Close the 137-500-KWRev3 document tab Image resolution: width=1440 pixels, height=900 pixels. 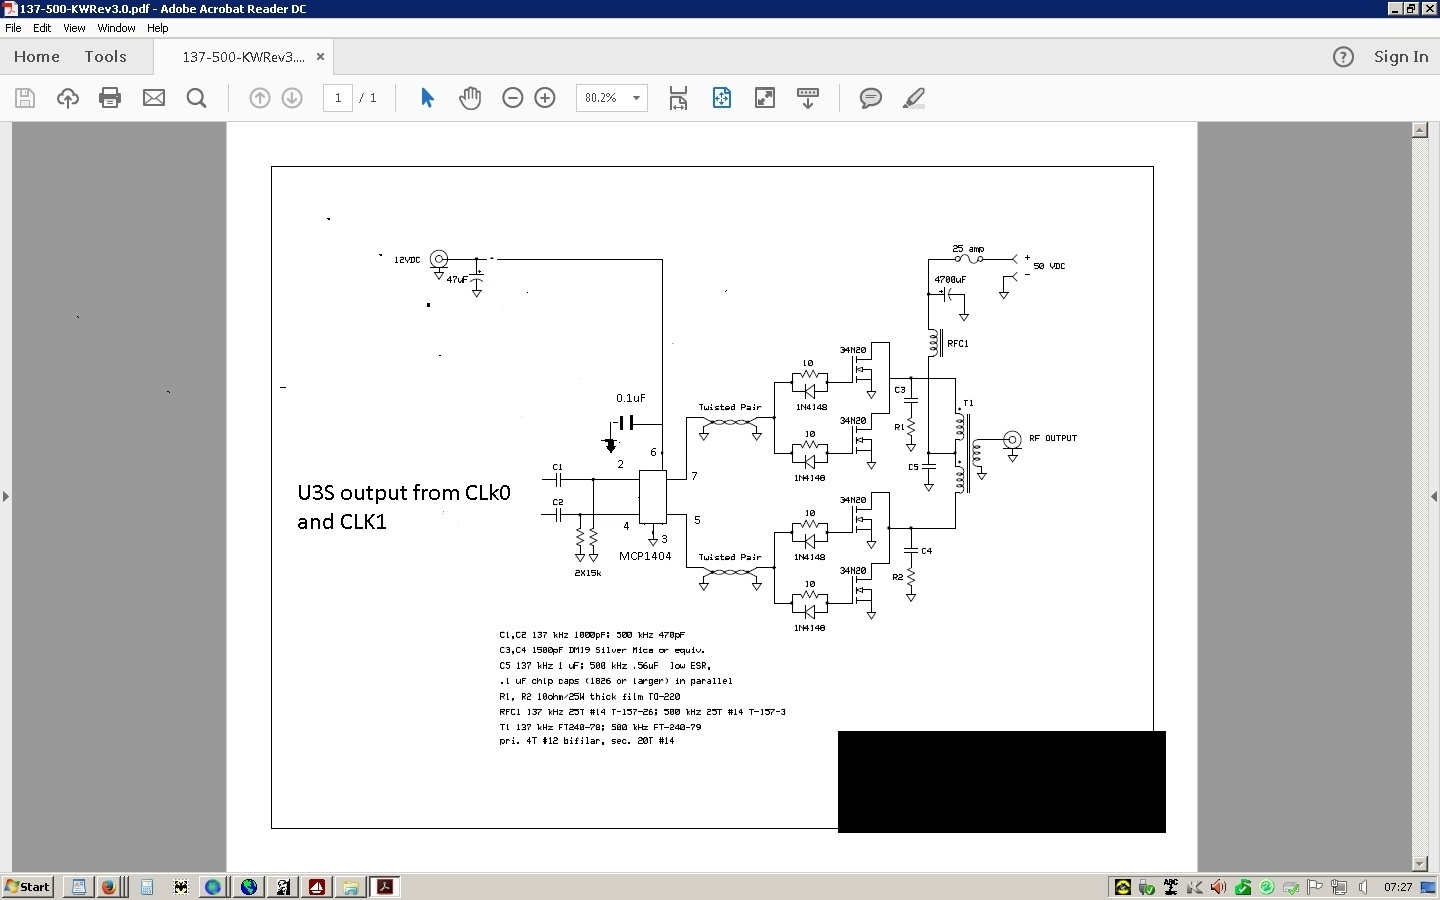[x=320, y=57]
